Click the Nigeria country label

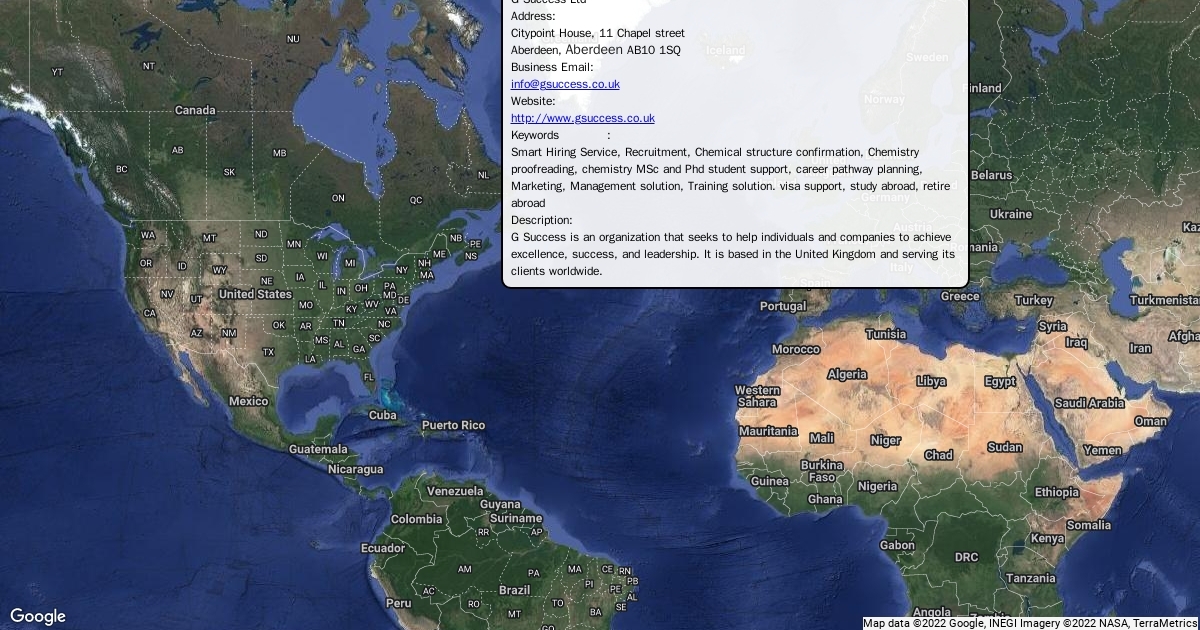click(x=877, y=486)
